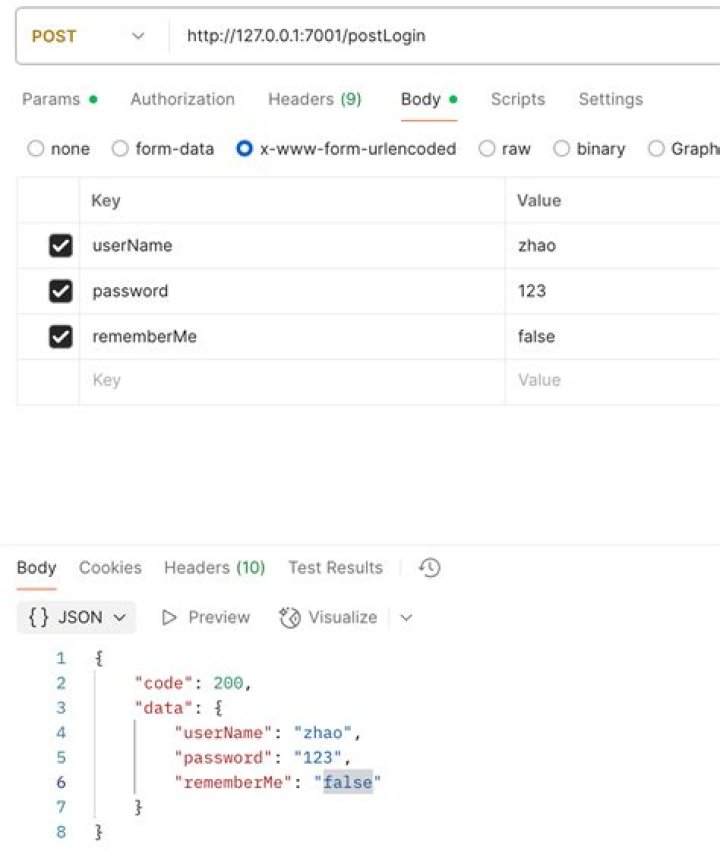
Task: Select the GraphQL body type
Action: coord(656,148)
